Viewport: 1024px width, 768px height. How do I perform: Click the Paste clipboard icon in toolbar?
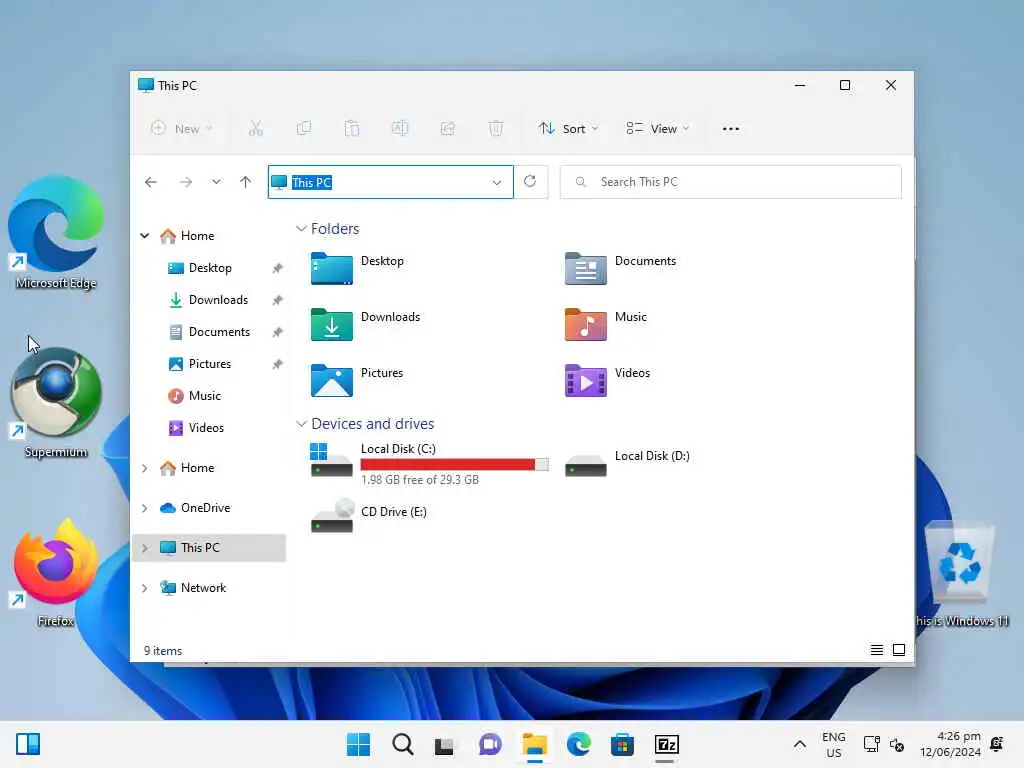click(352, 129)
